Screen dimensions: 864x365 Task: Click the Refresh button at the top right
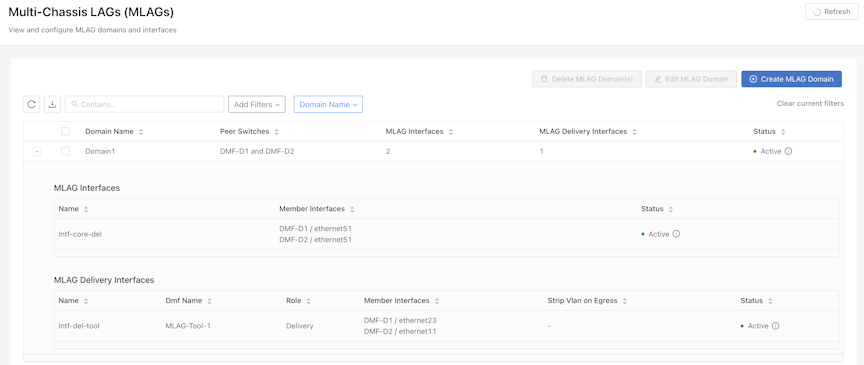831,12
